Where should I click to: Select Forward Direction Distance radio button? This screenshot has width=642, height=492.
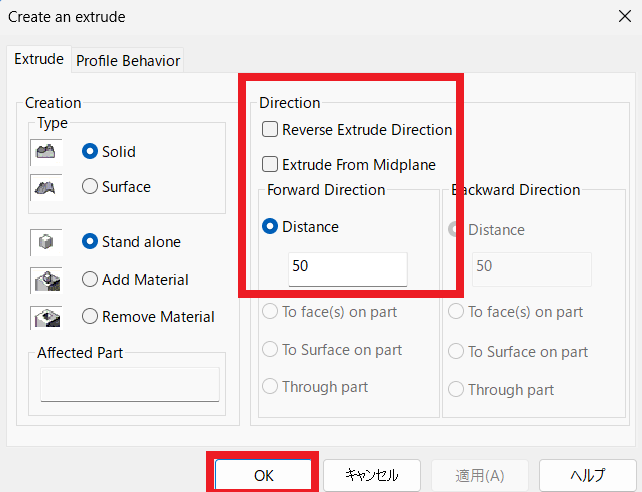[x=270, y=226]
